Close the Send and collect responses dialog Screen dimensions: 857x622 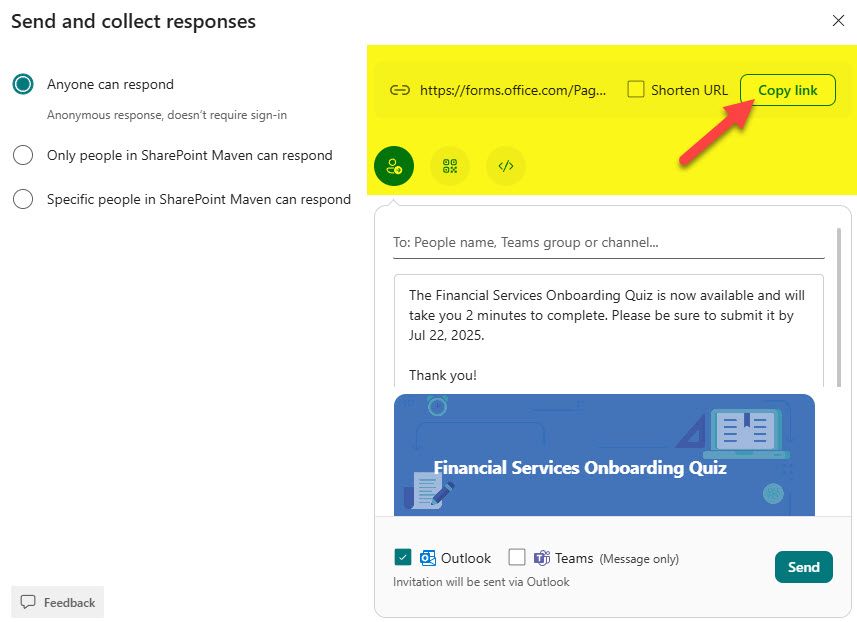pyautogui.click(x=838, y=20)
